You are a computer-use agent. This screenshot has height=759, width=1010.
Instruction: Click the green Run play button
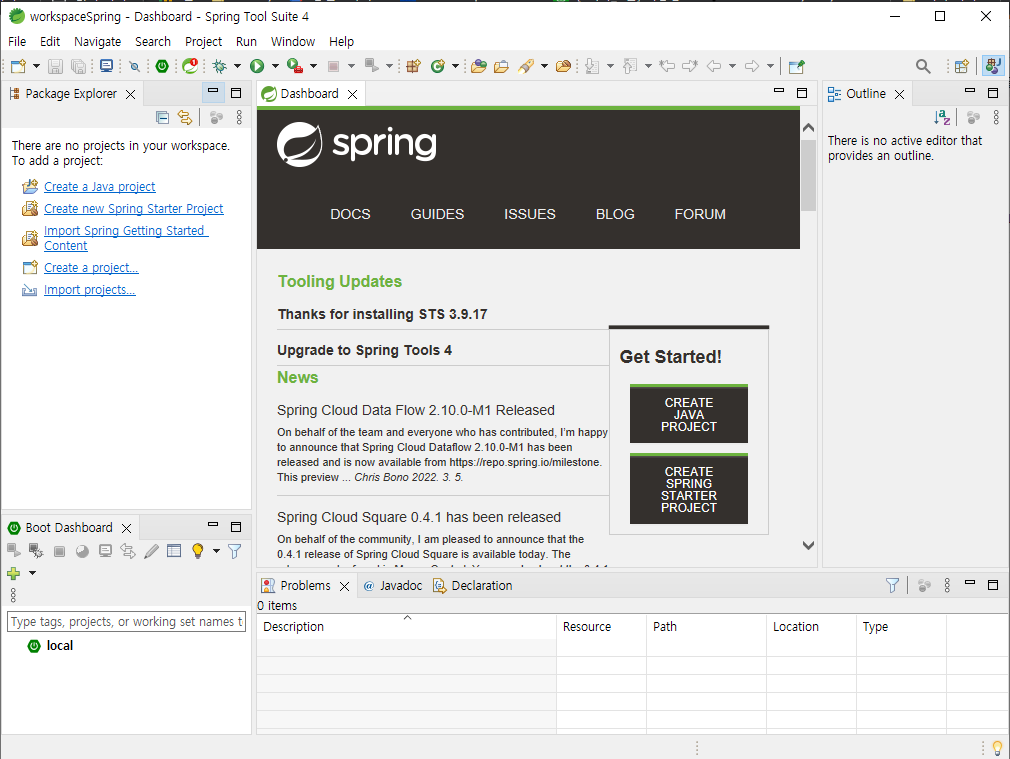(257, 66)
